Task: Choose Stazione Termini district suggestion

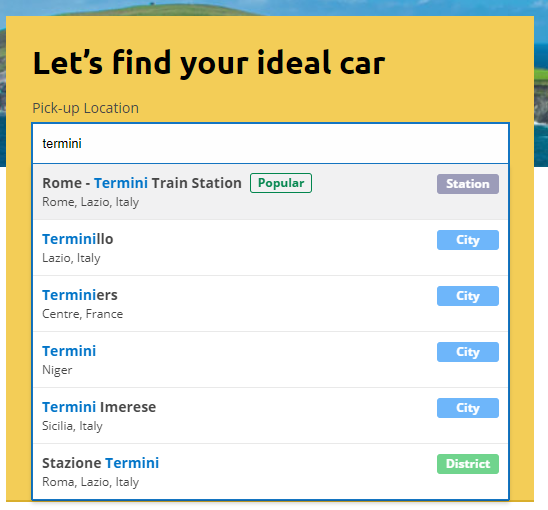Action: pyautogui.click(x=271, y=472)
